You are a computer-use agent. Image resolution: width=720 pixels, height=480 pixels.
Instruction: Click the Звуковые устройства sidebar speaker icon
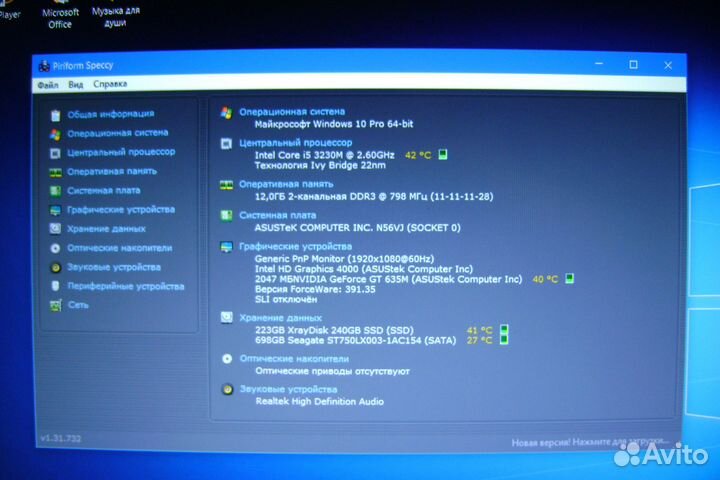[x=56, y=268]
